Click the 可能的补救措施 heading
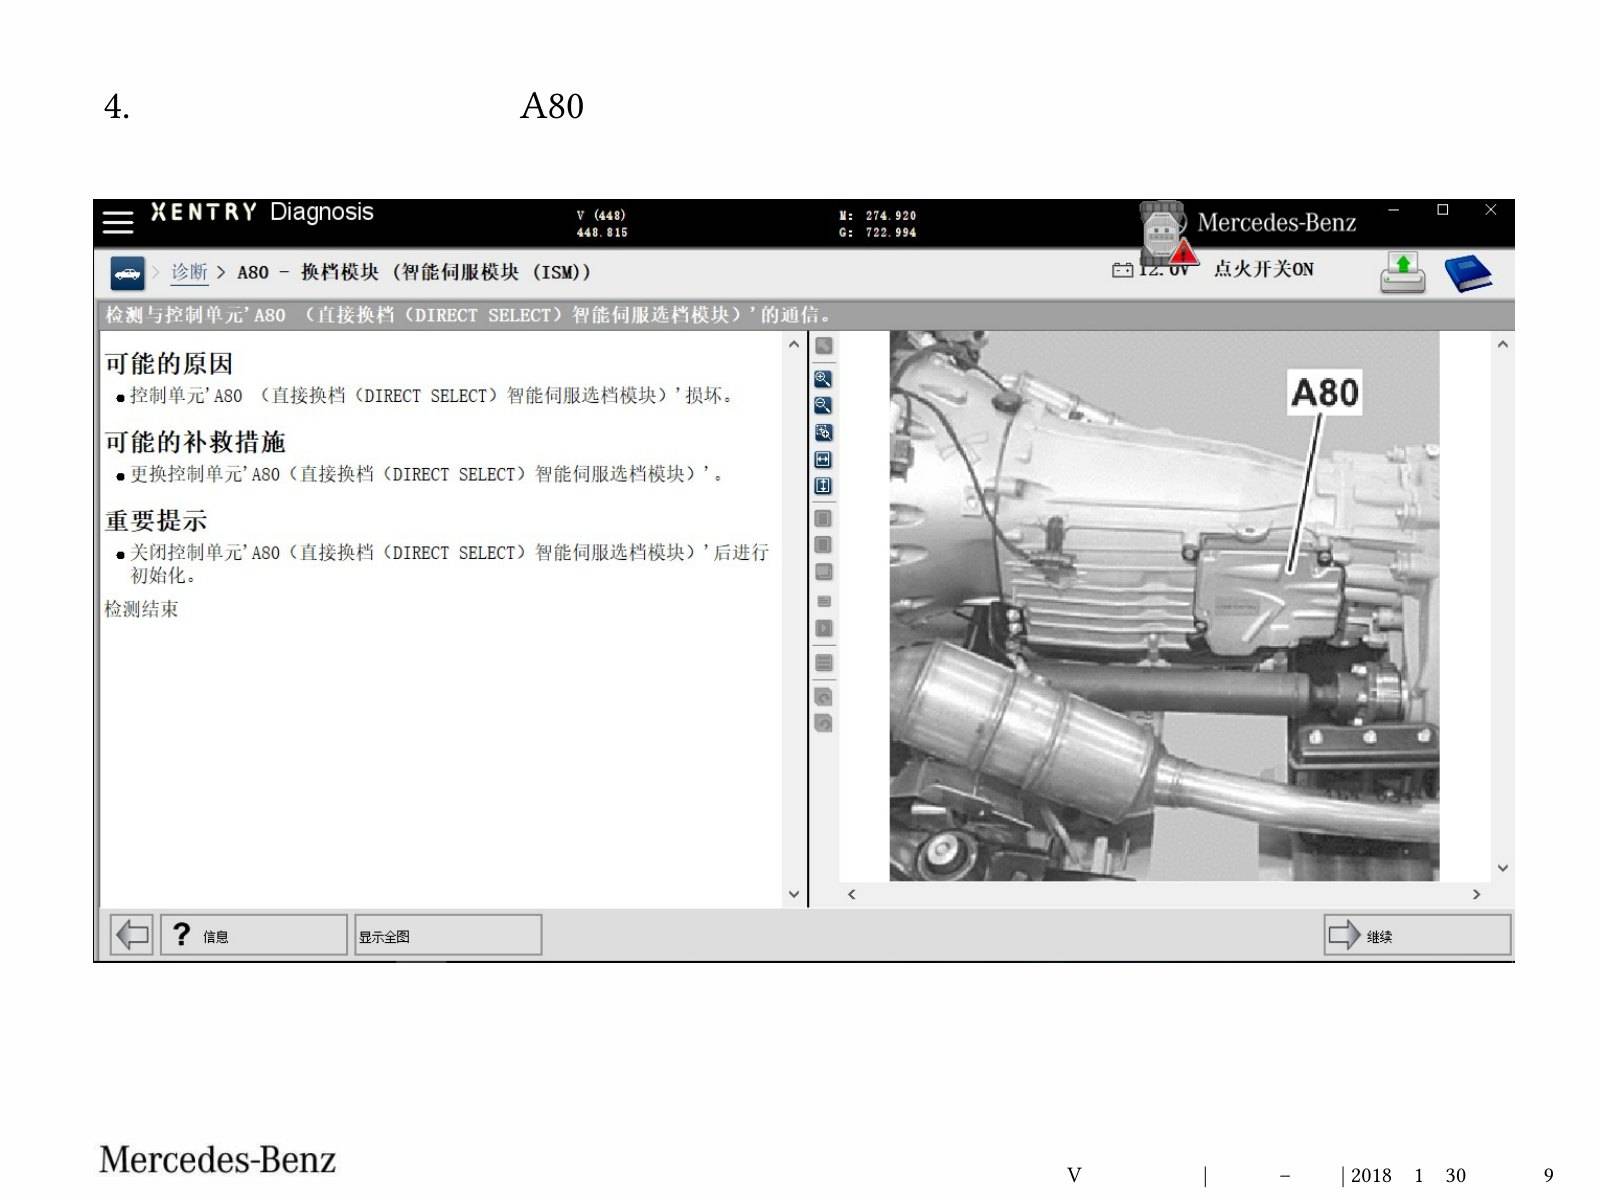The image size is (1600, 1200). pos(195,442)
